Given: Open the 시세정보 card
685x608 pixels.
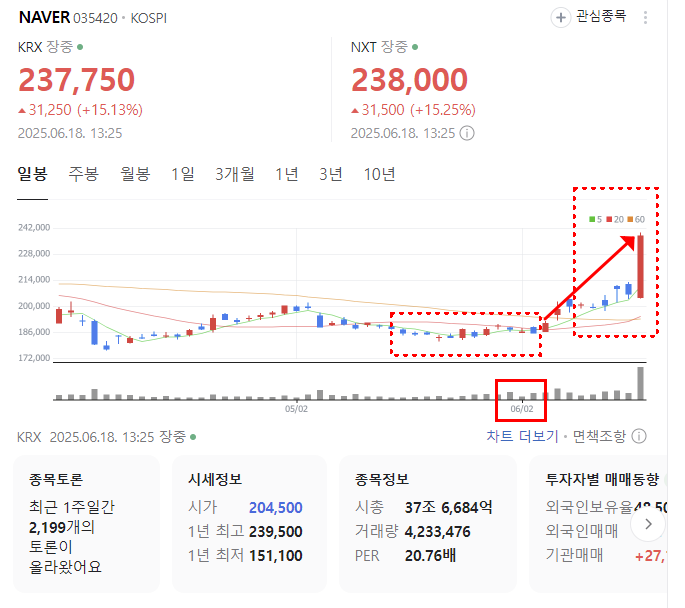Looking at the screenshot, I should point(249,524).
